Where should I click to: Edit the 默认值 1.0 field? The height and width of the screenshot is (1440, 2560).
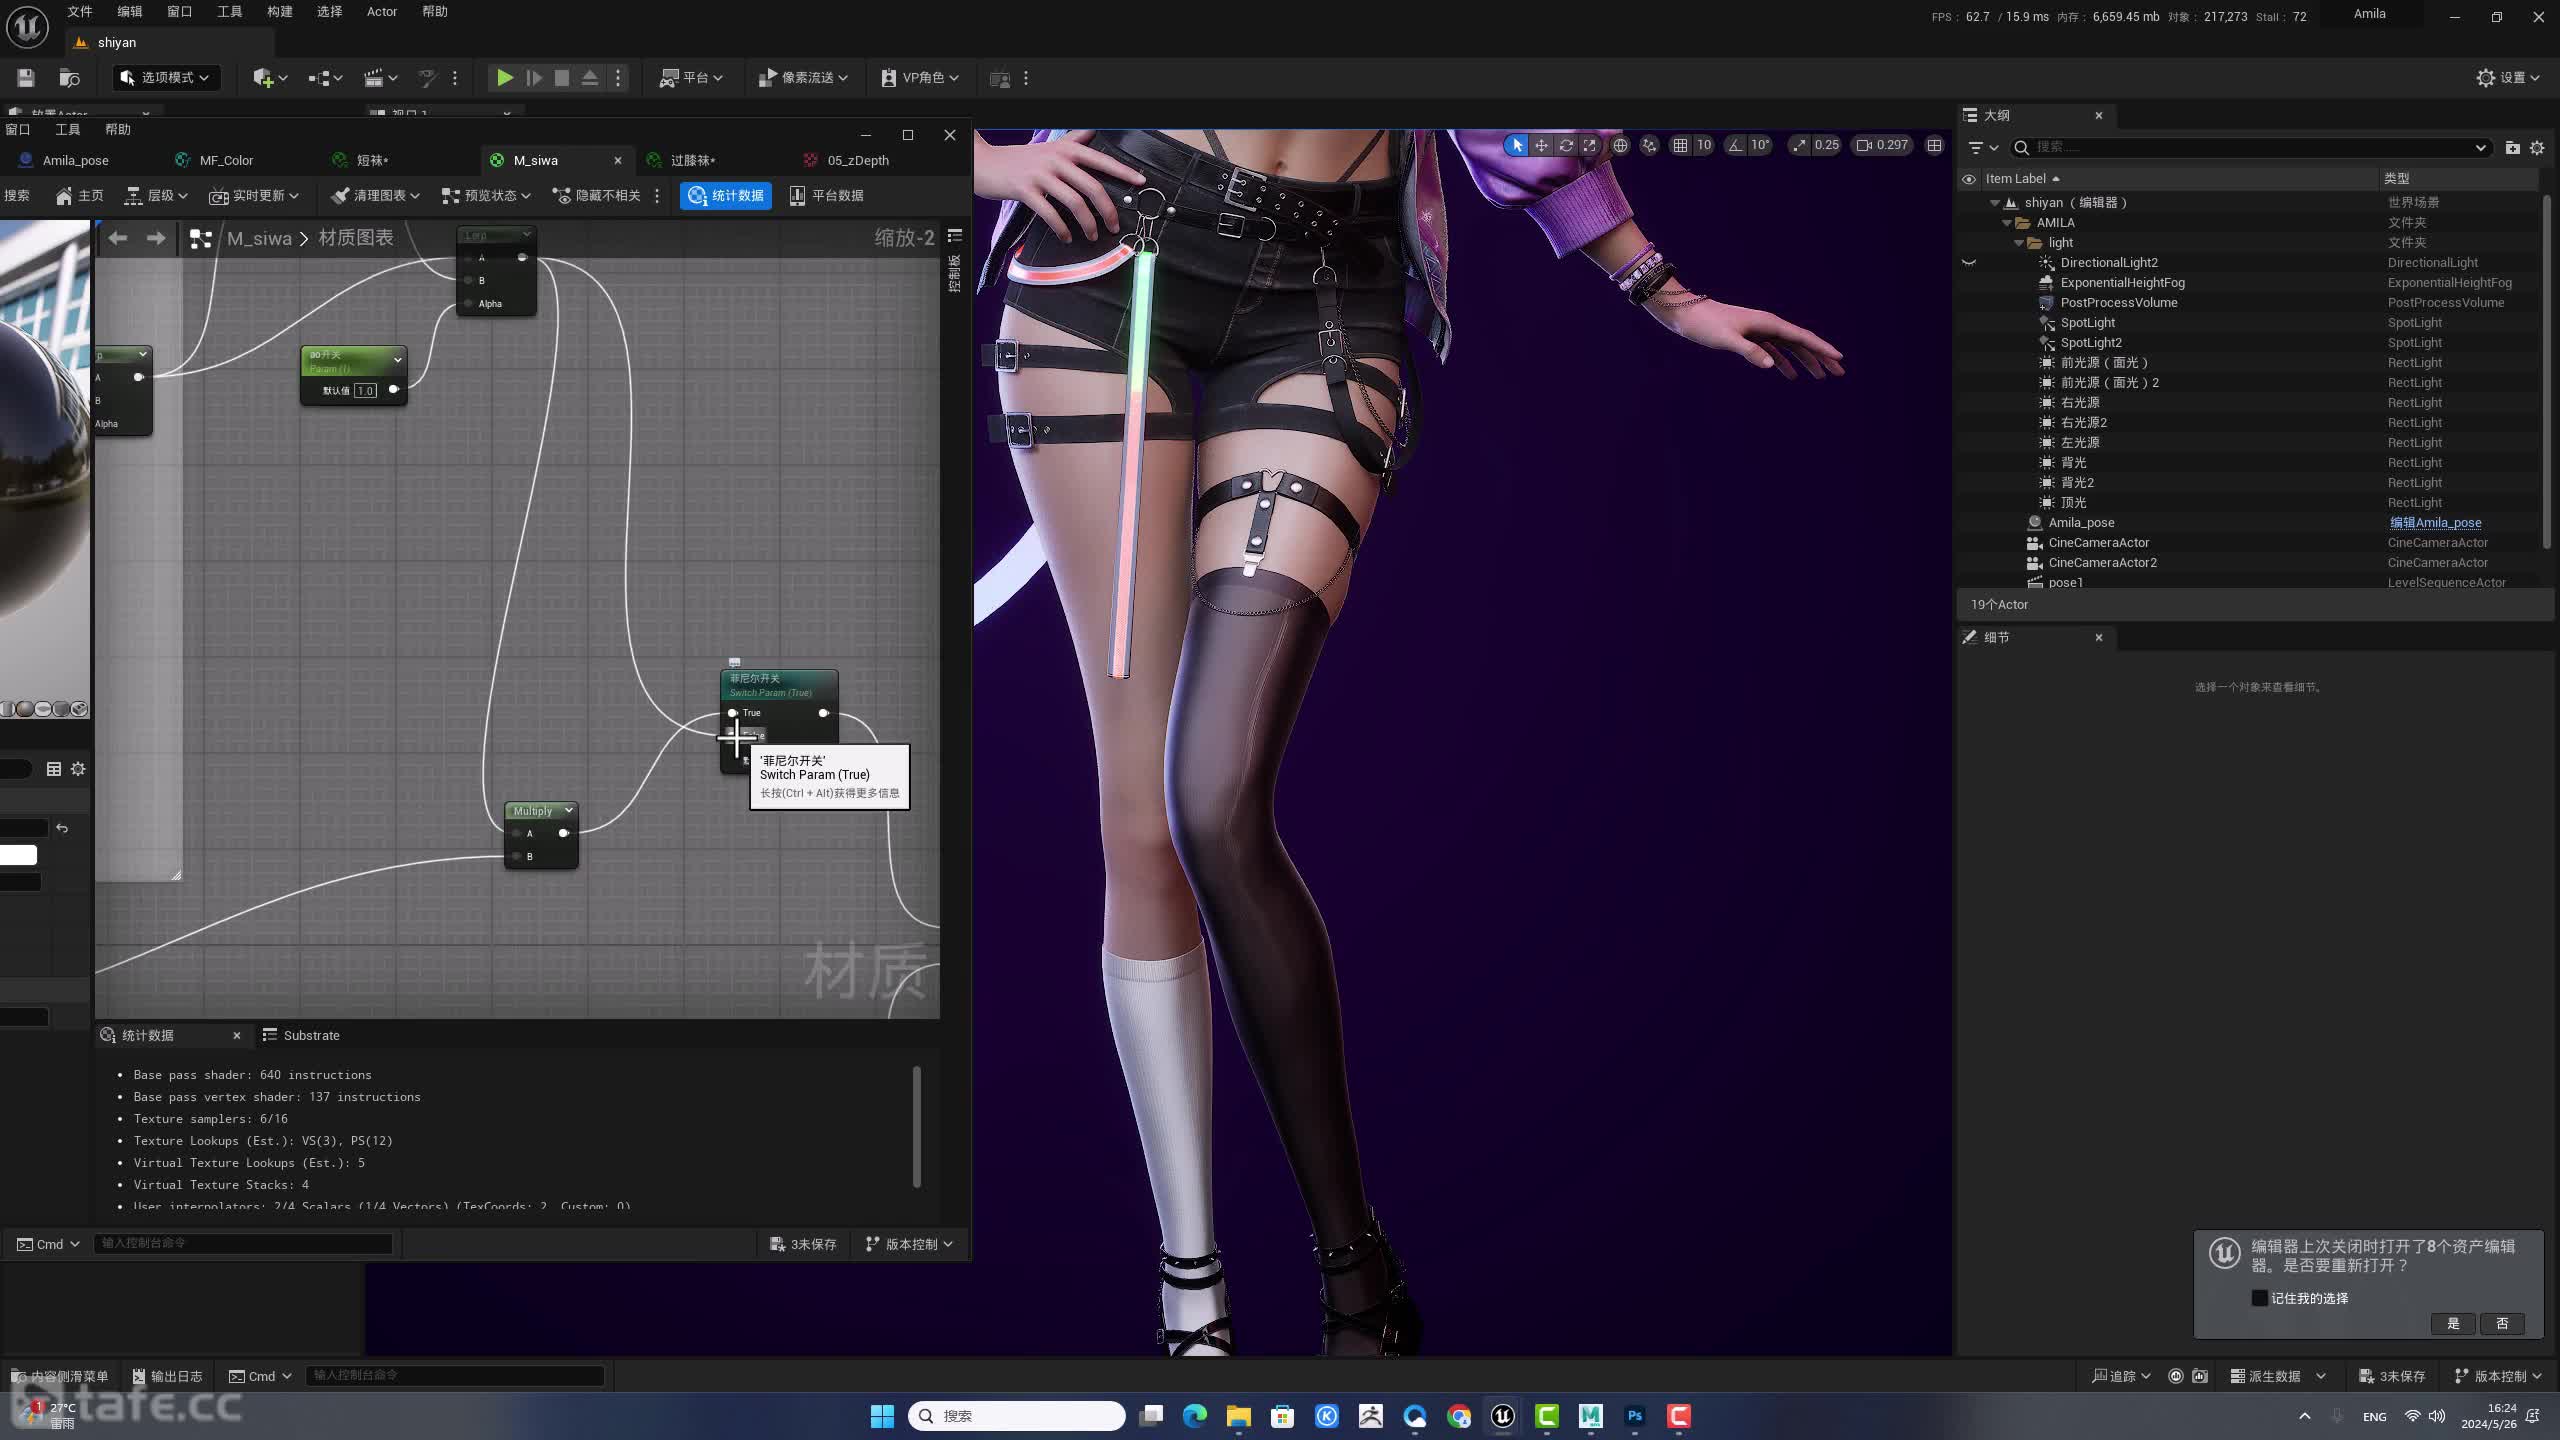coord(365,391)
